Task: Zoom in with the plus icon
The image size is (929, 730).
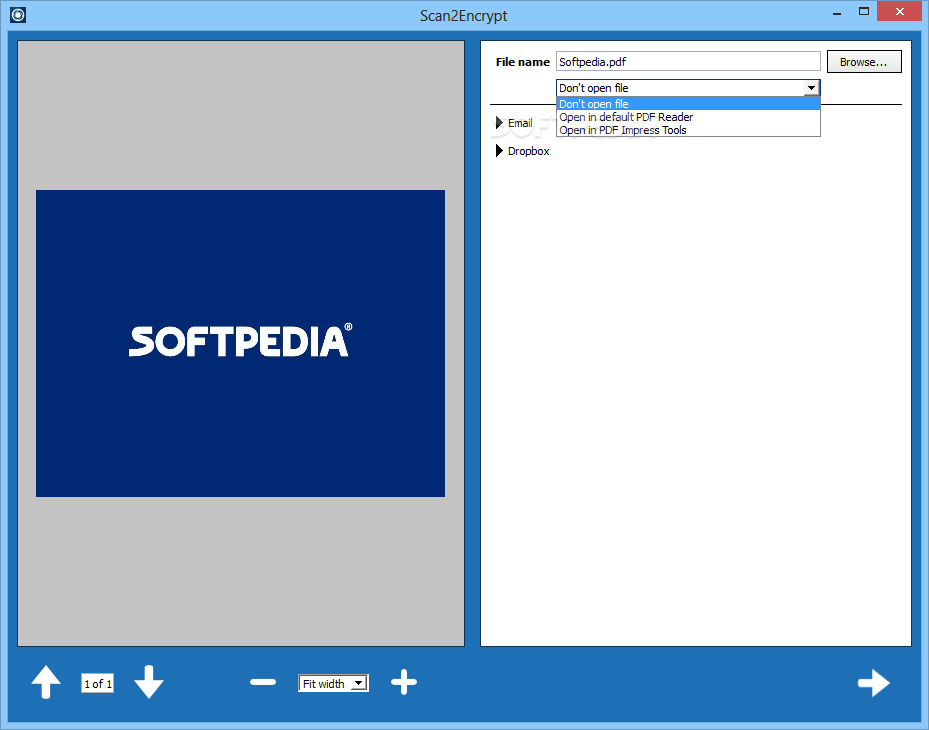Action: [x=404, y=682]
